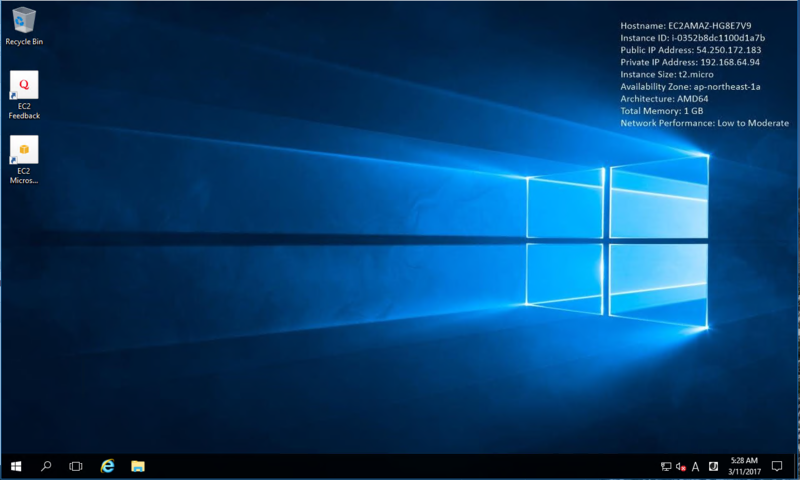The width and height of the screenshot is (800, 480).
Task: Open the network status tray icon
Action: pos(666,466)
